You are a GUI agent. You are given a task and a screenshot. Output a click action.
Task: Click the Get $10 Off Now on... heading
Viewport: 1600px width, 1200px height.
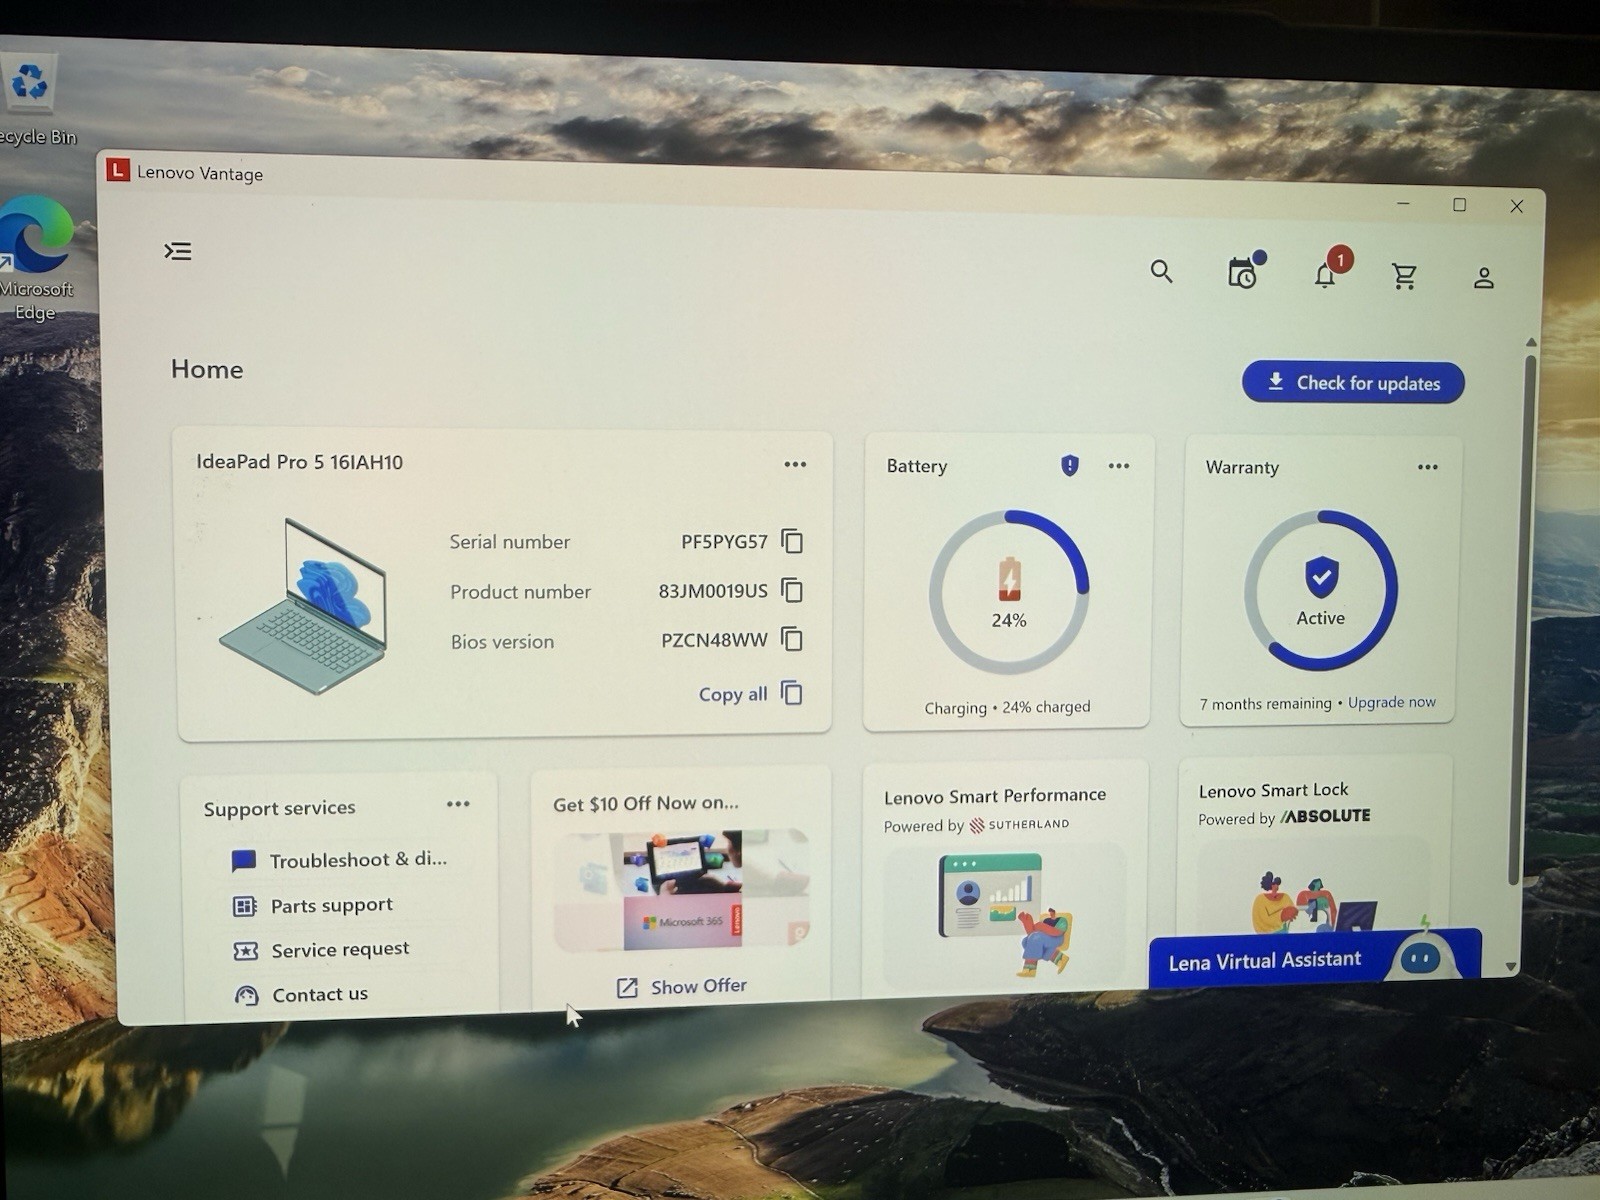click(646, 803)
